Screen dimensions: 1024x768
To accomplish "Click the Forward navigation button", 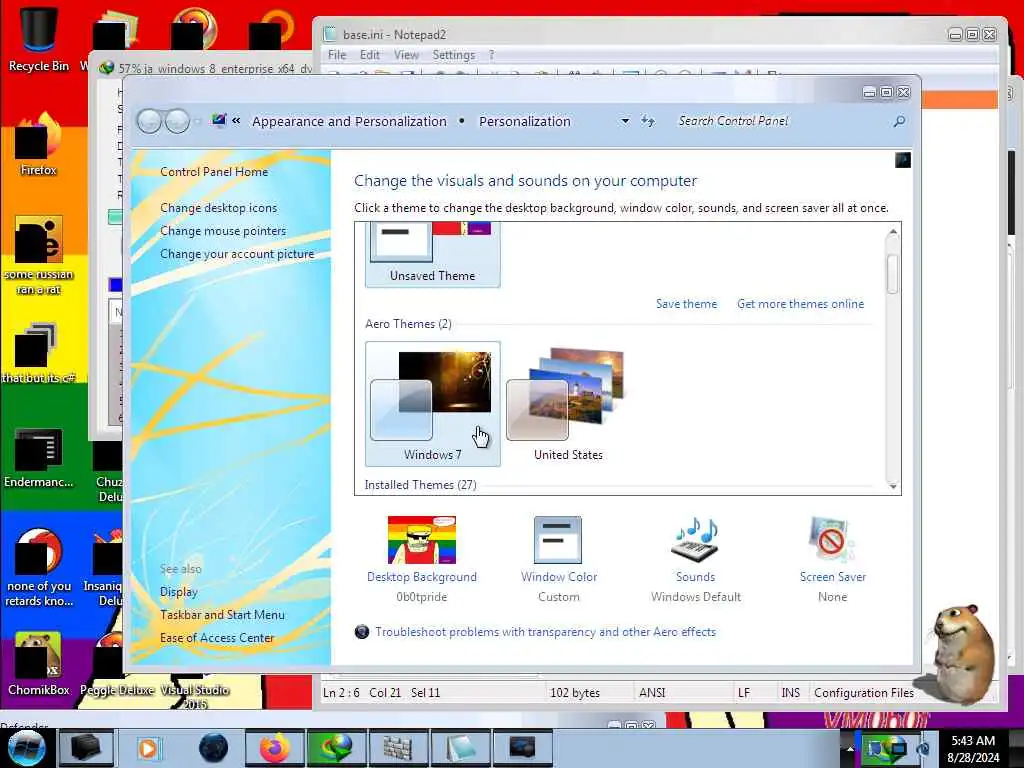I will [x=177, y=121].
